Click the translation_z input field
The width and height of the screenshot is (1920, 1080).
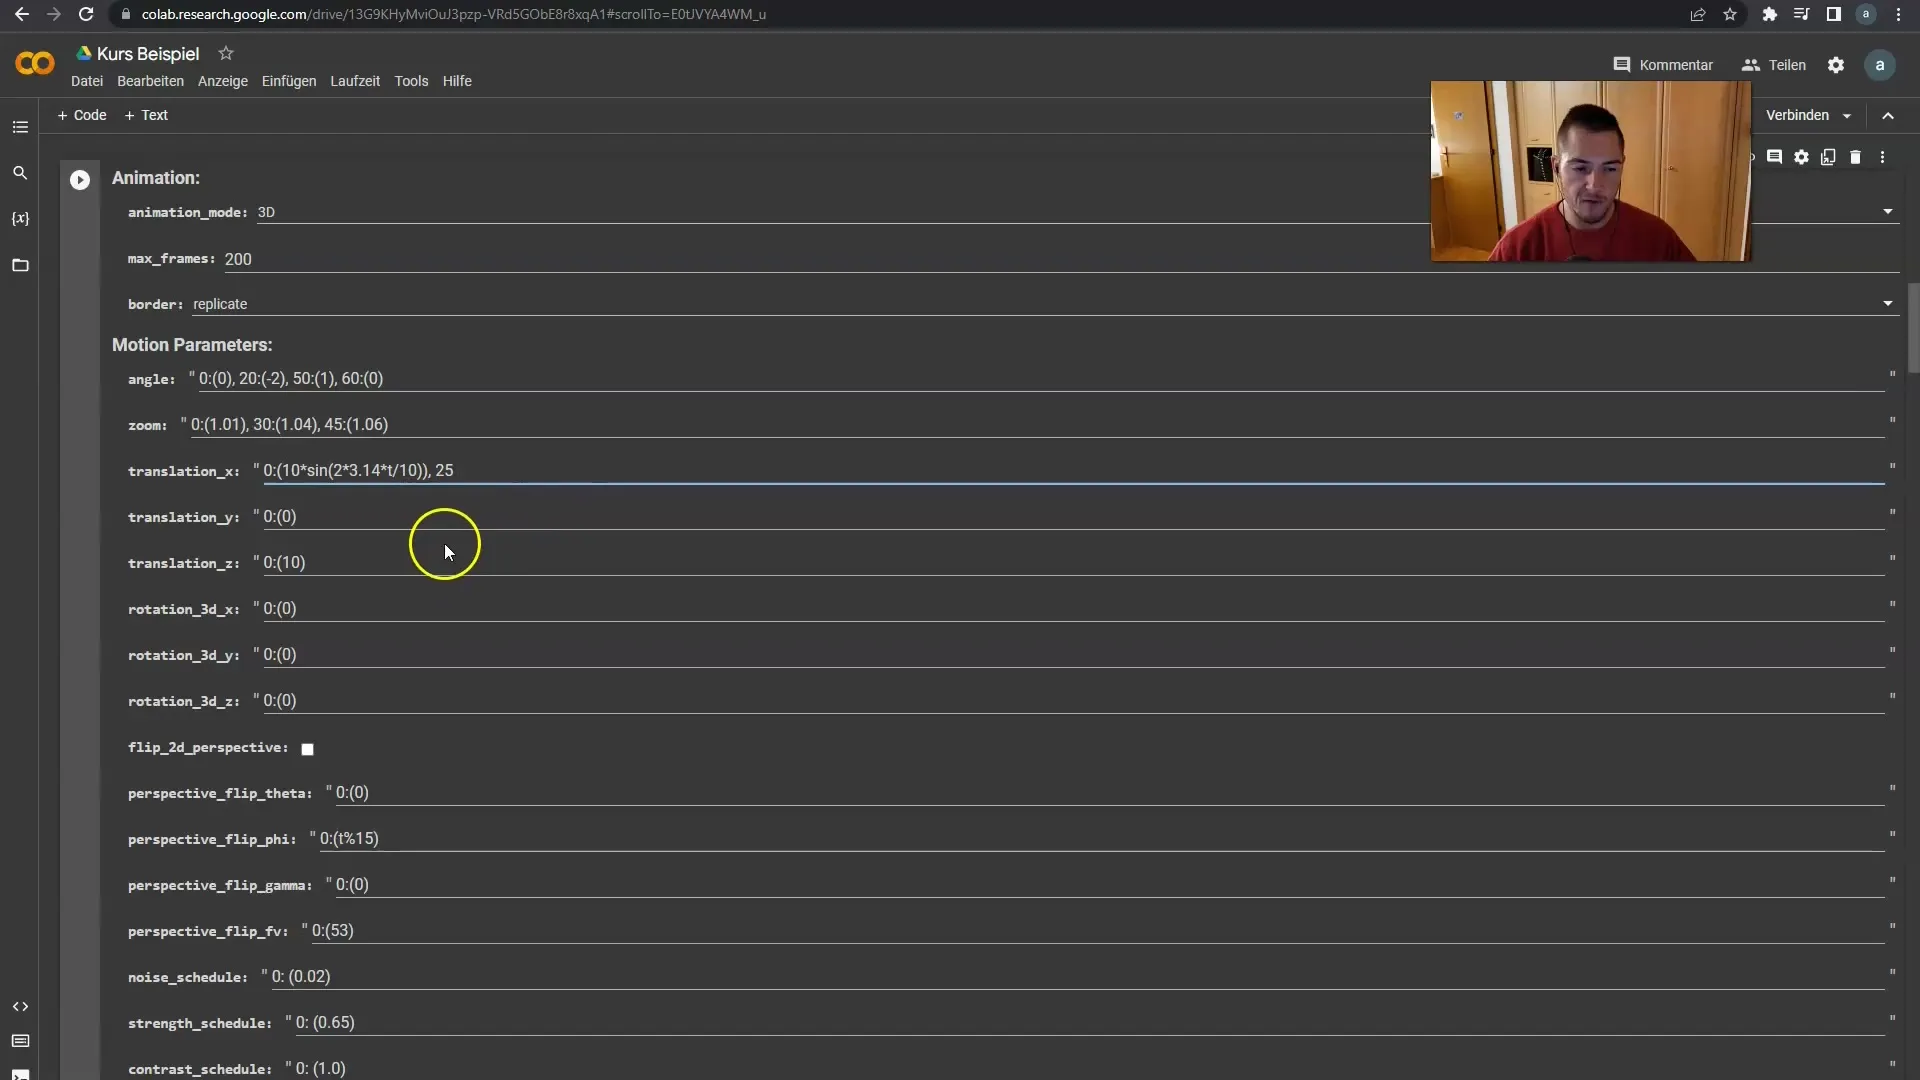tap(1073, 563)
